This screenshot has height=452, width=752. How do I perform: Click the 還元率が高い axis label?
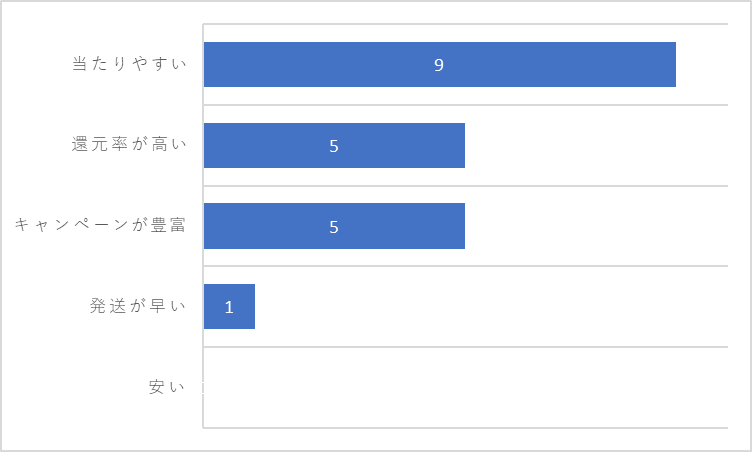(129, 144)
